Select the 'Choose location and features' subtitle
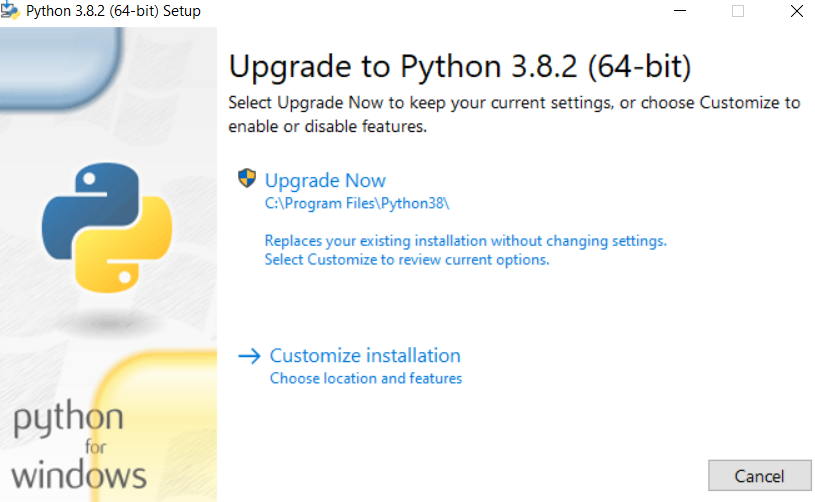This screenshot has height=502, width=815. click(x=366, y=378)
